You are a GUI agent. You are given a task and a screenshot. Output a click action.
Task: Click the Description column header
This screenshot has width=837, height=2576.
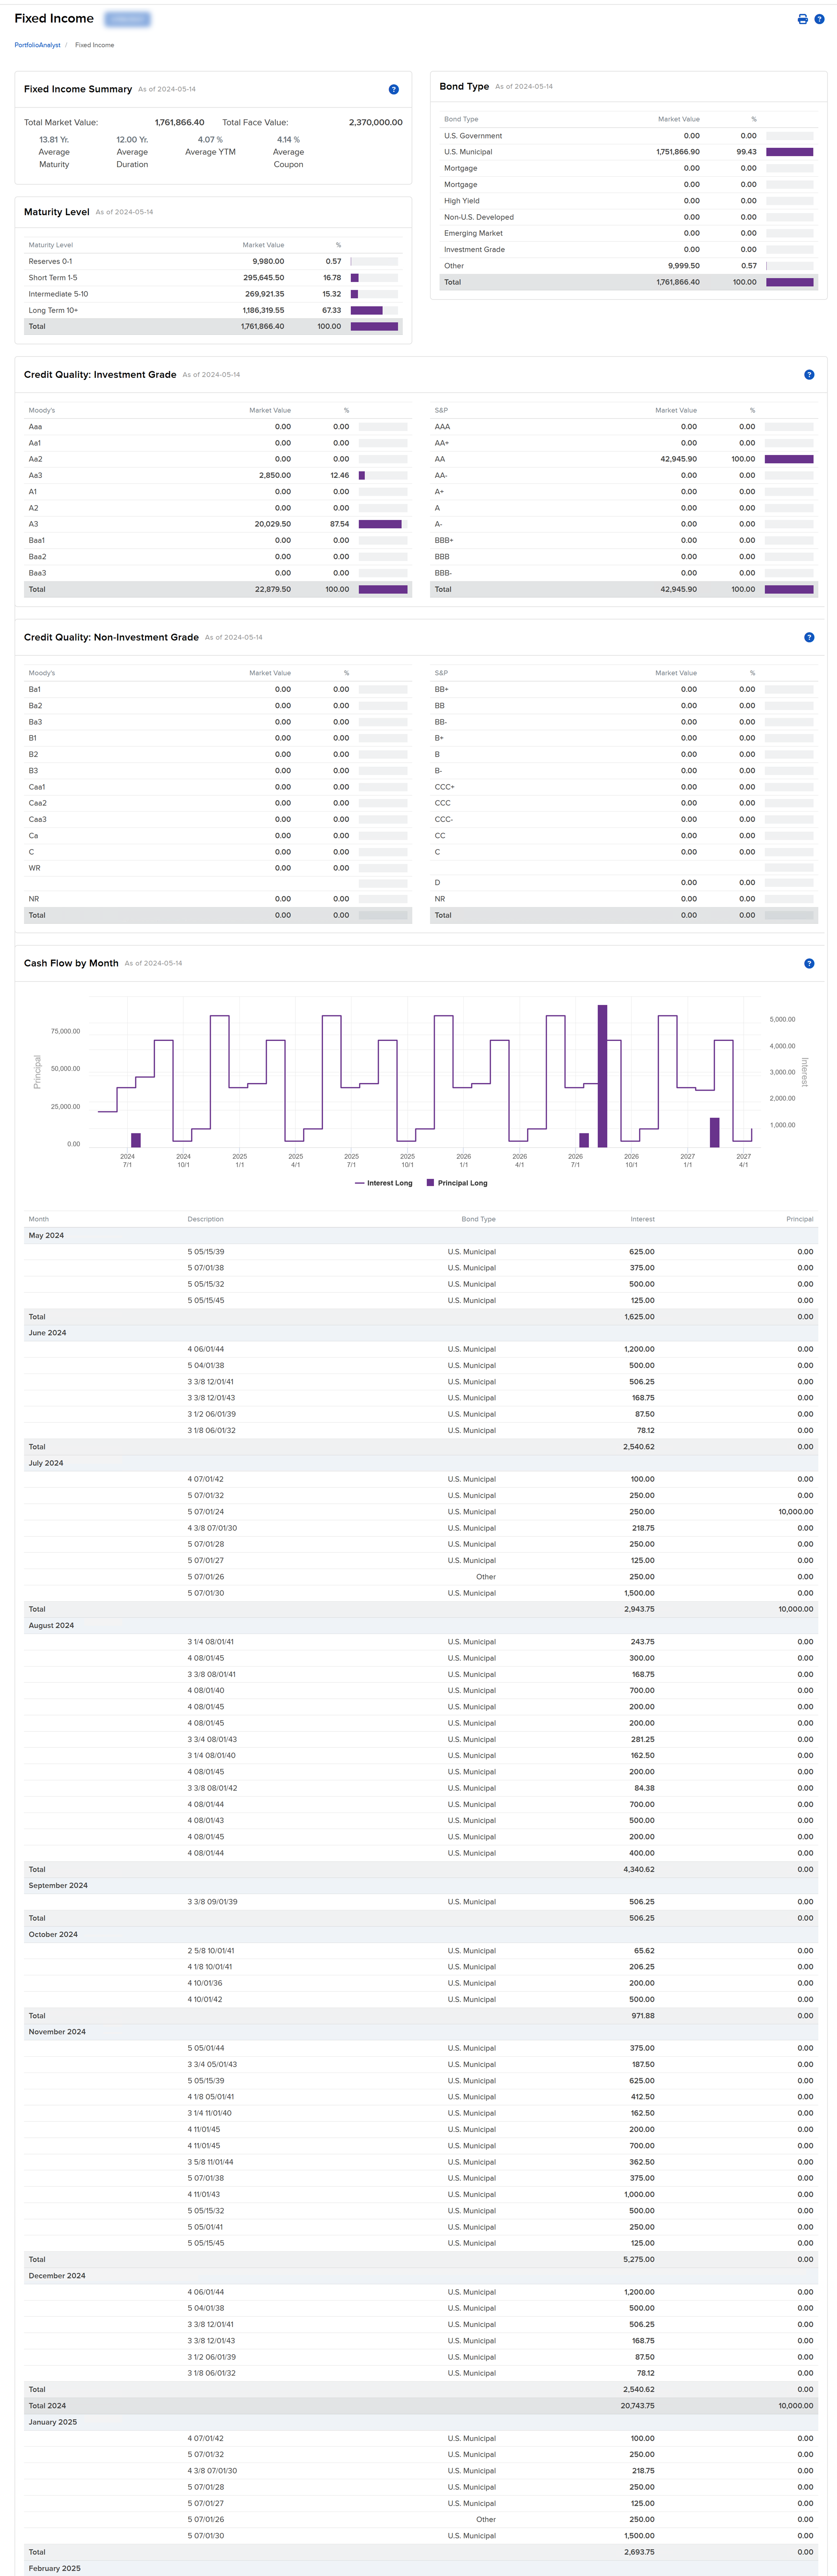(205, 1219)
